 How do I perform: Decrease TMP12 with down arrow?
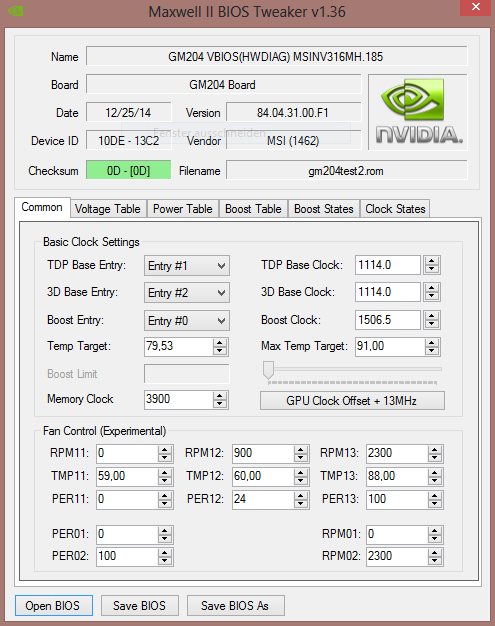tap(300, 481)
